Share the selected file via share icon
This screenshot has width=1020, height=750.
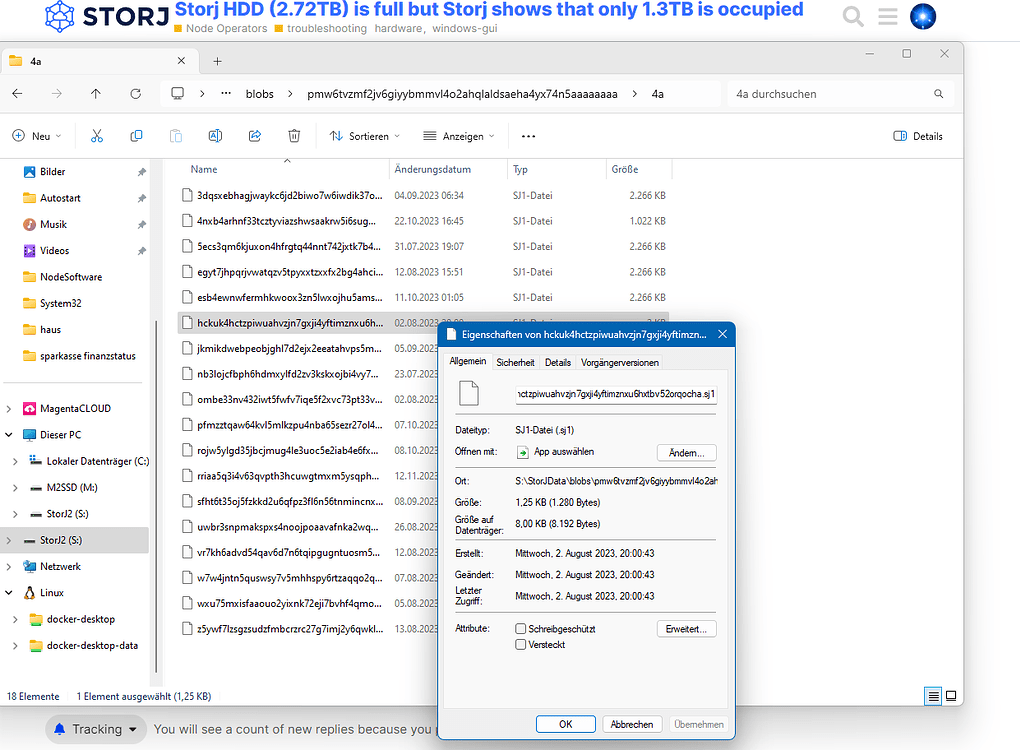(x=255, y=135)
